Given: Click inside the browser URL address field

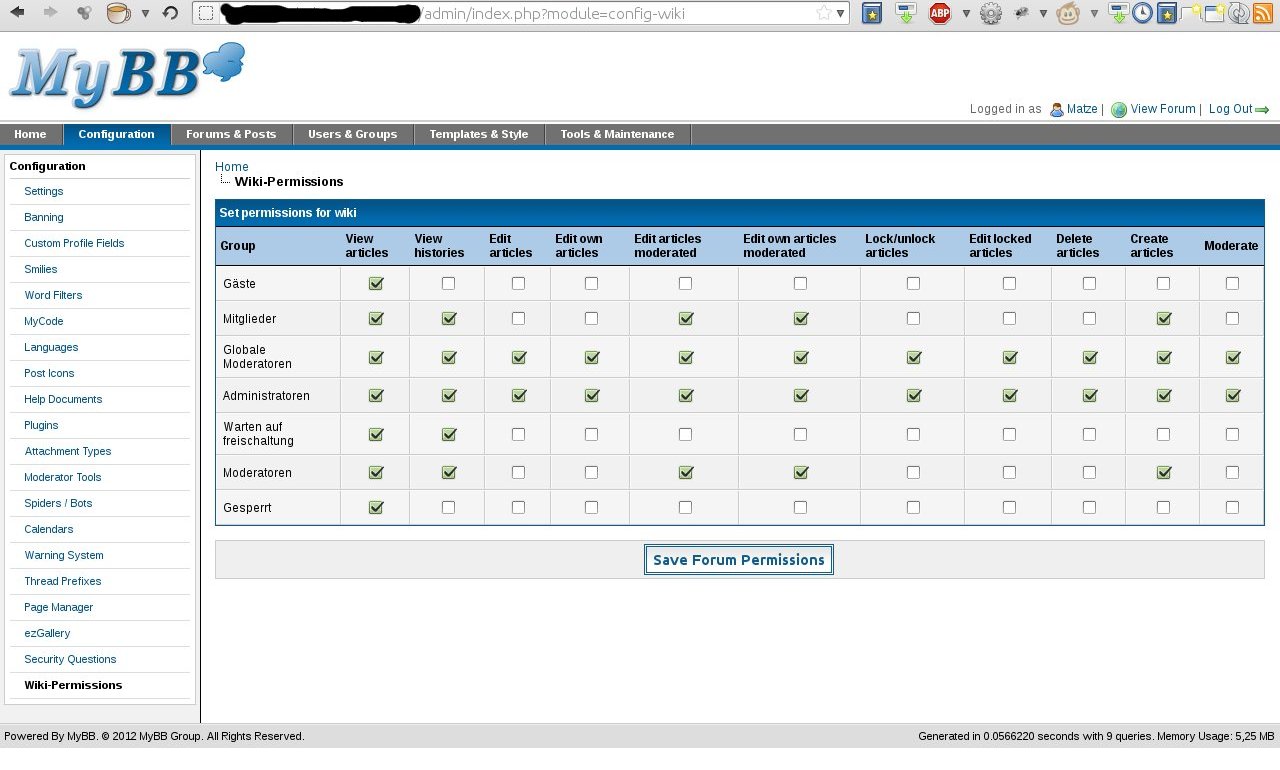Looking at the screenshot, I should 550,14.
